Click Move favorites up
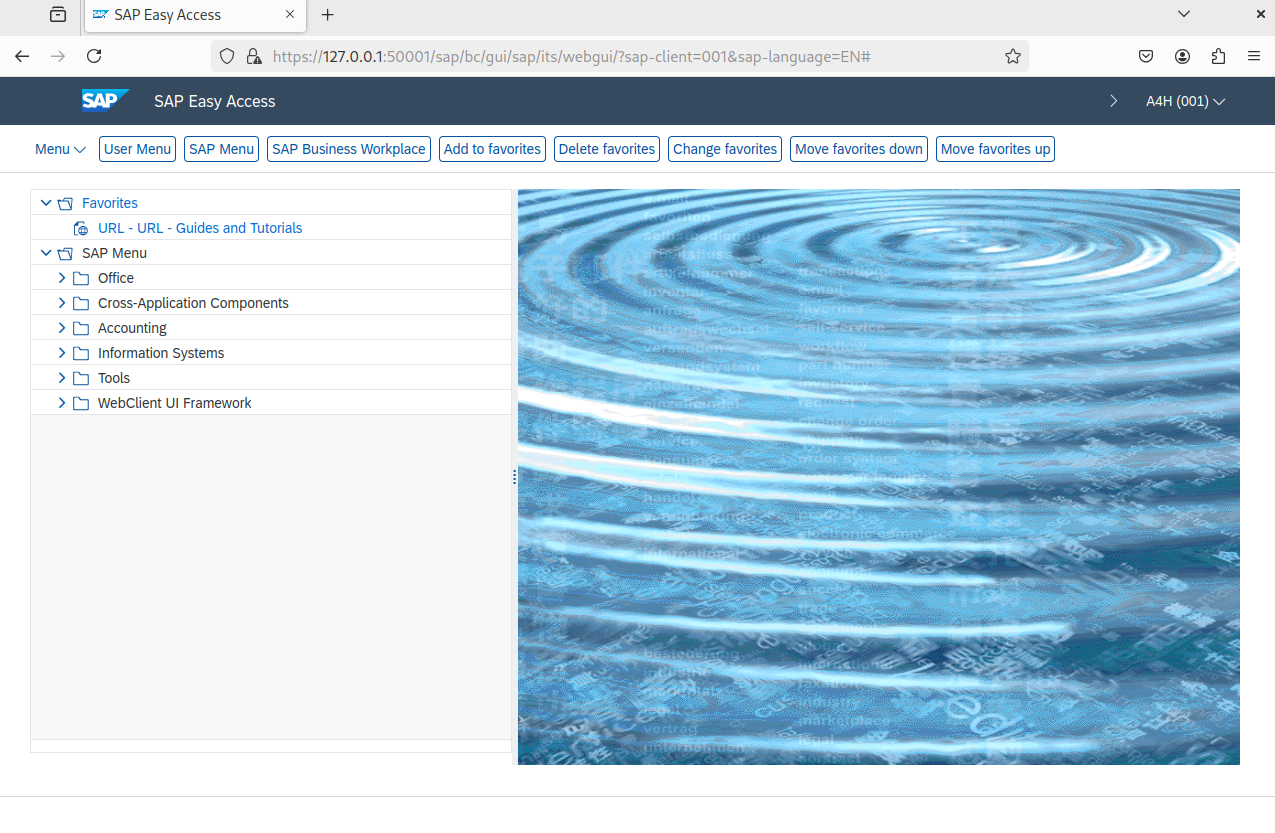 tap(996, 149)
